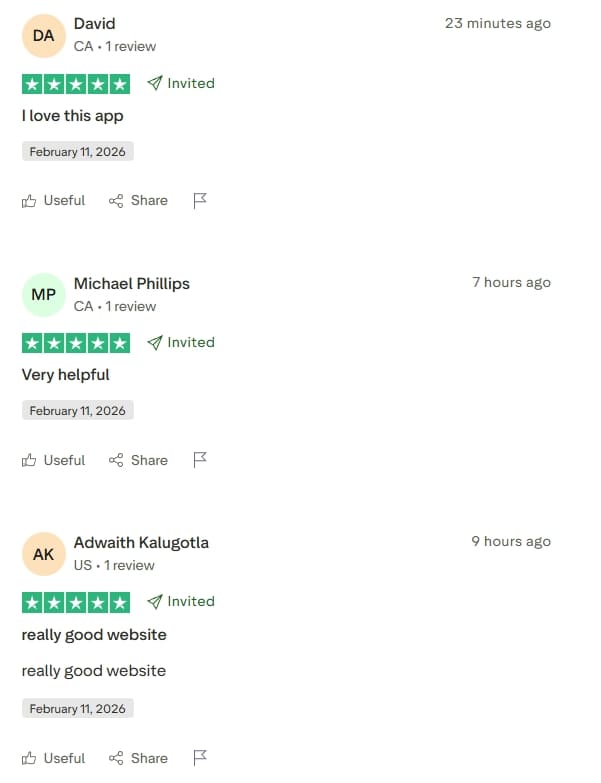
Task: Click the Invited badge on Adwaith's review
Action: (181, 601)
